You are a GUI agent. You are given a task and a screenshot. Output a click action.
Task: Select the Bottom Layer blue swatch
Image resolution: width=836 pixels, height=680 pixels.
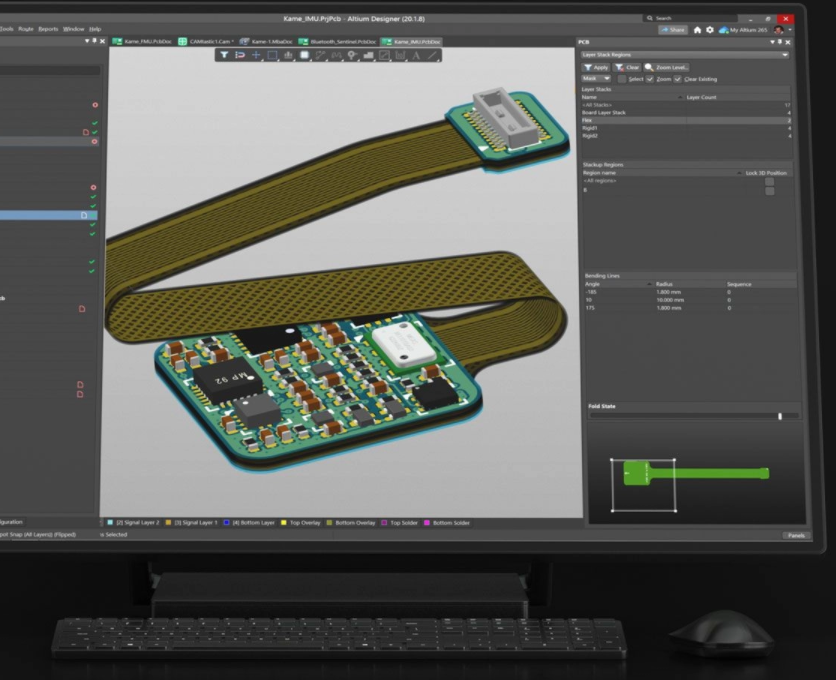click(227, 523)
